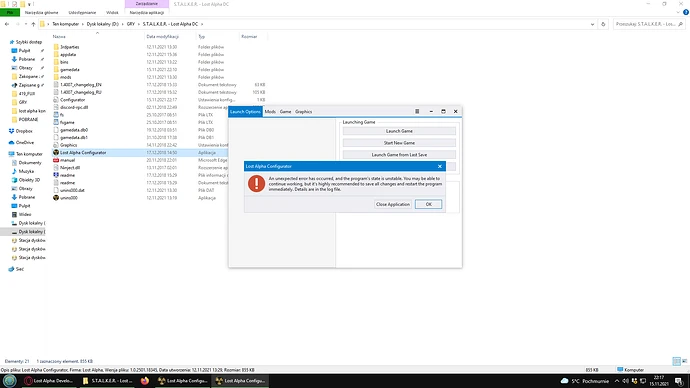Open Explorer help question mark icon
The width and height of the screenshot is (690, 388).
coord(686,12)
